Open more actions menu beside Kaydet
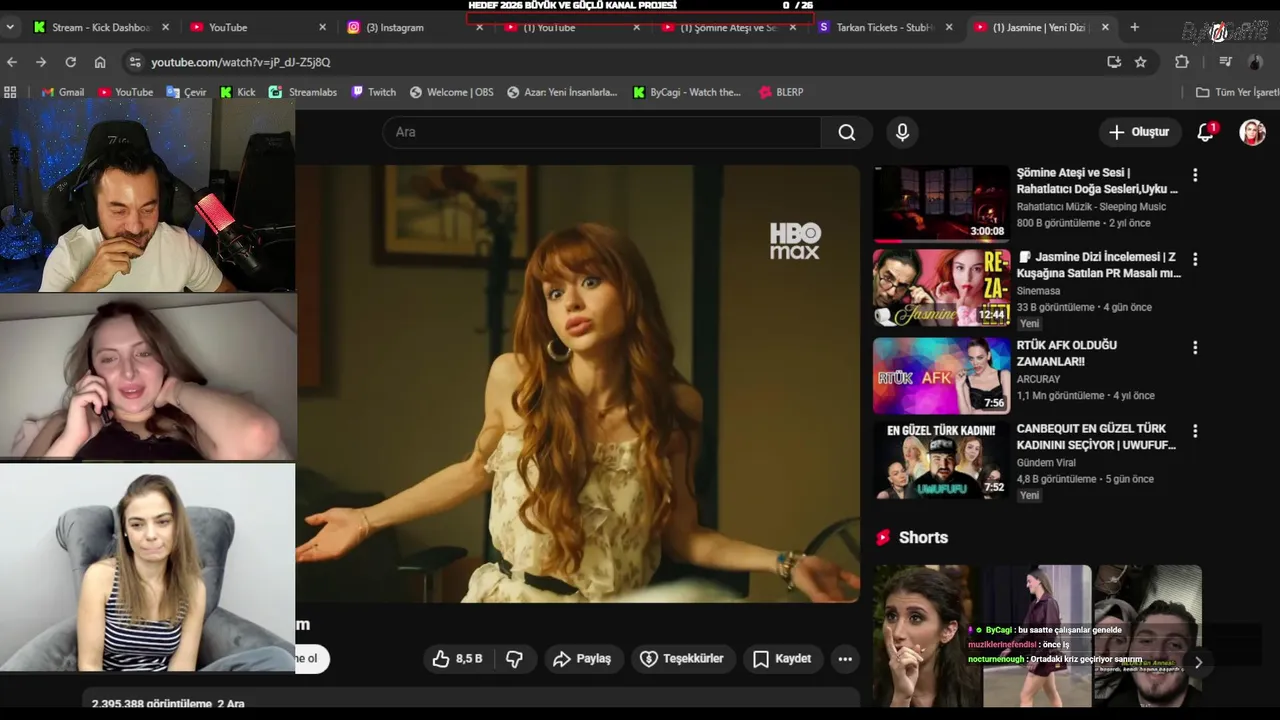1280x720 pixels. coord(845,659)
